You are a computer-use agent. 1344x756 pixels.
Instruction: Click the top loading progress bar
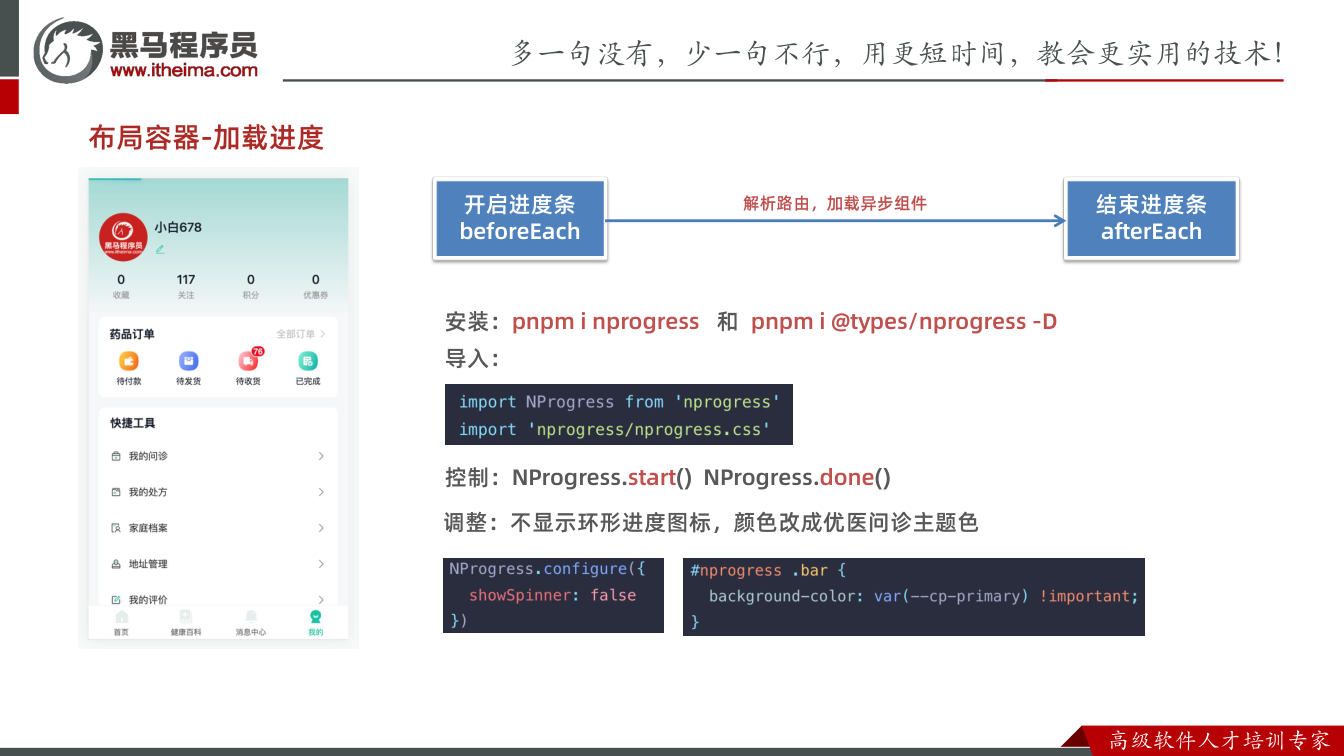pyautogui.click(x=115, y=179)
